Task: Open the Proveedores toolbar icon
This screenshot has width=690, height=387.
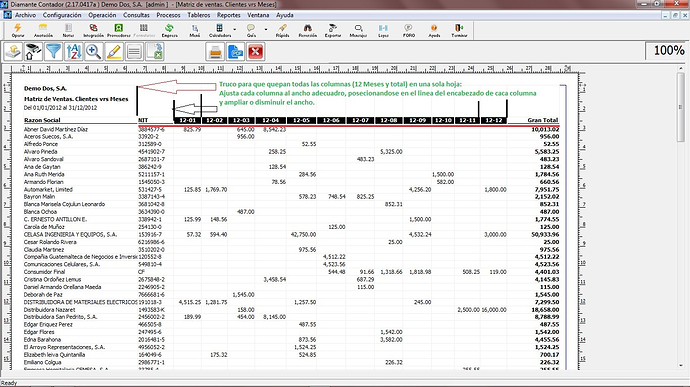Action: [119, 30]
